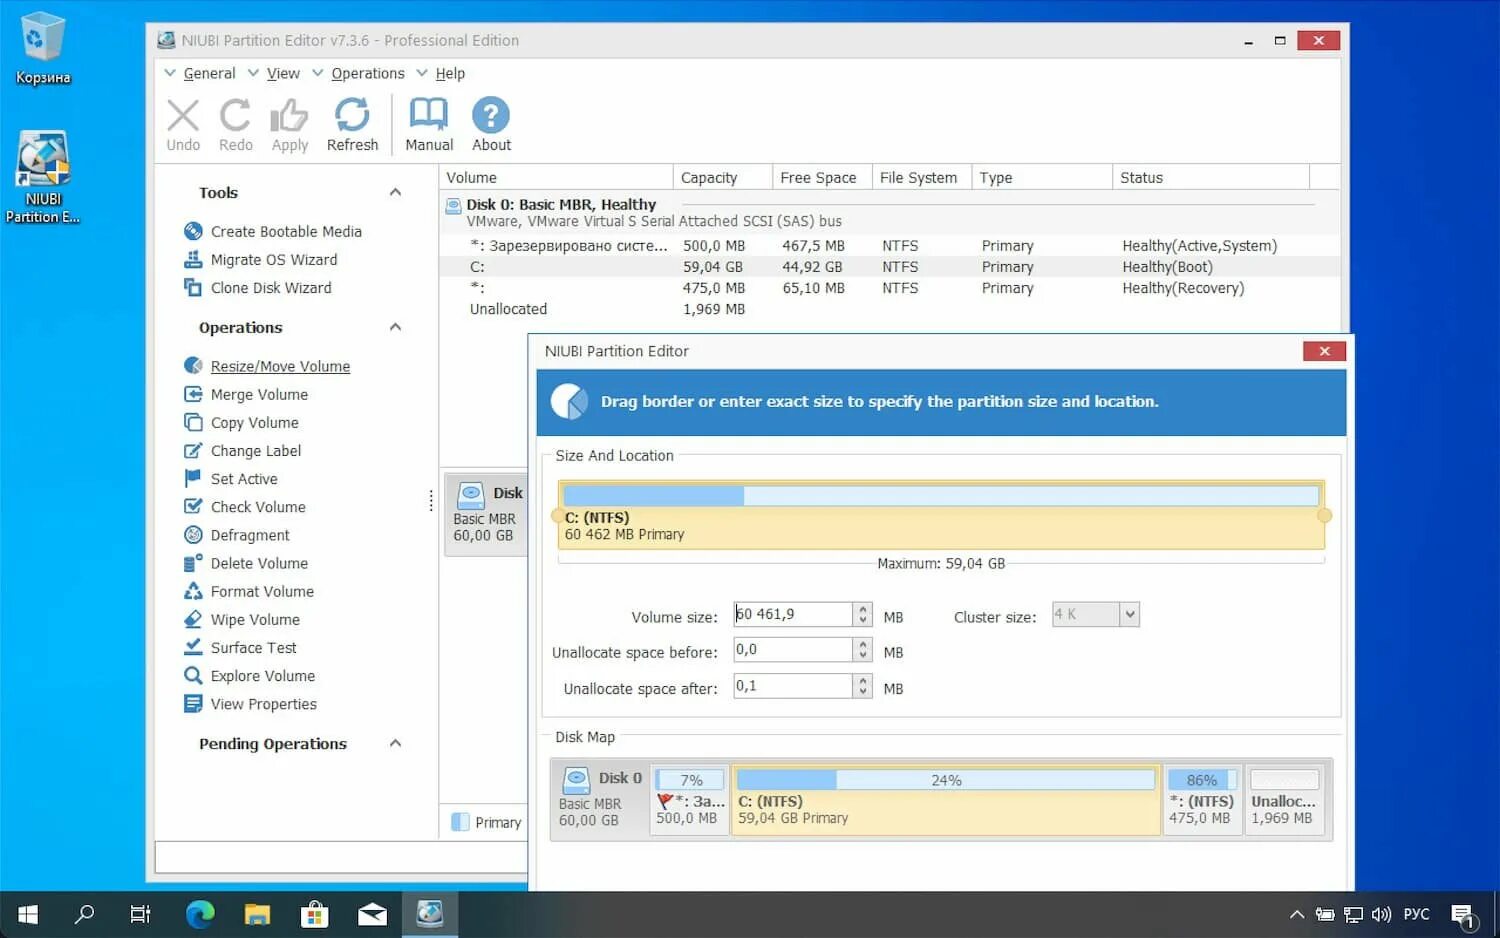The image size is (1500, 938).
Task: Open the About question mark icon
Action: (491, 116)
